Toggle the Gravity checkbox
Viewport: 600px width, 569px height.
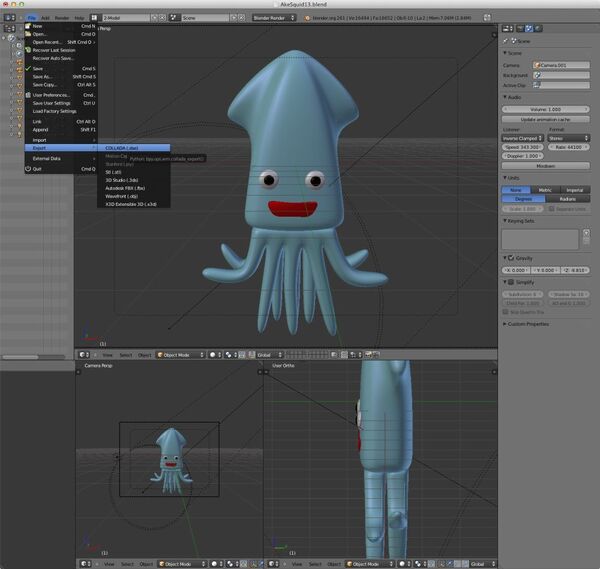[x=512, y=258]
